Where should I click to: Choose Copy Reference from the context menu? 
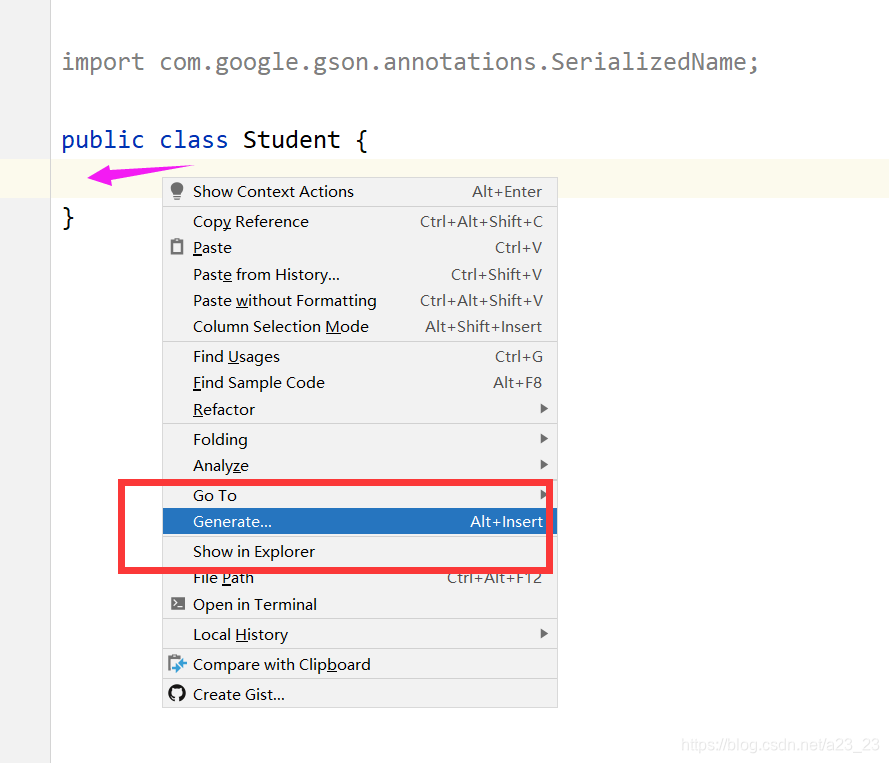360,222
